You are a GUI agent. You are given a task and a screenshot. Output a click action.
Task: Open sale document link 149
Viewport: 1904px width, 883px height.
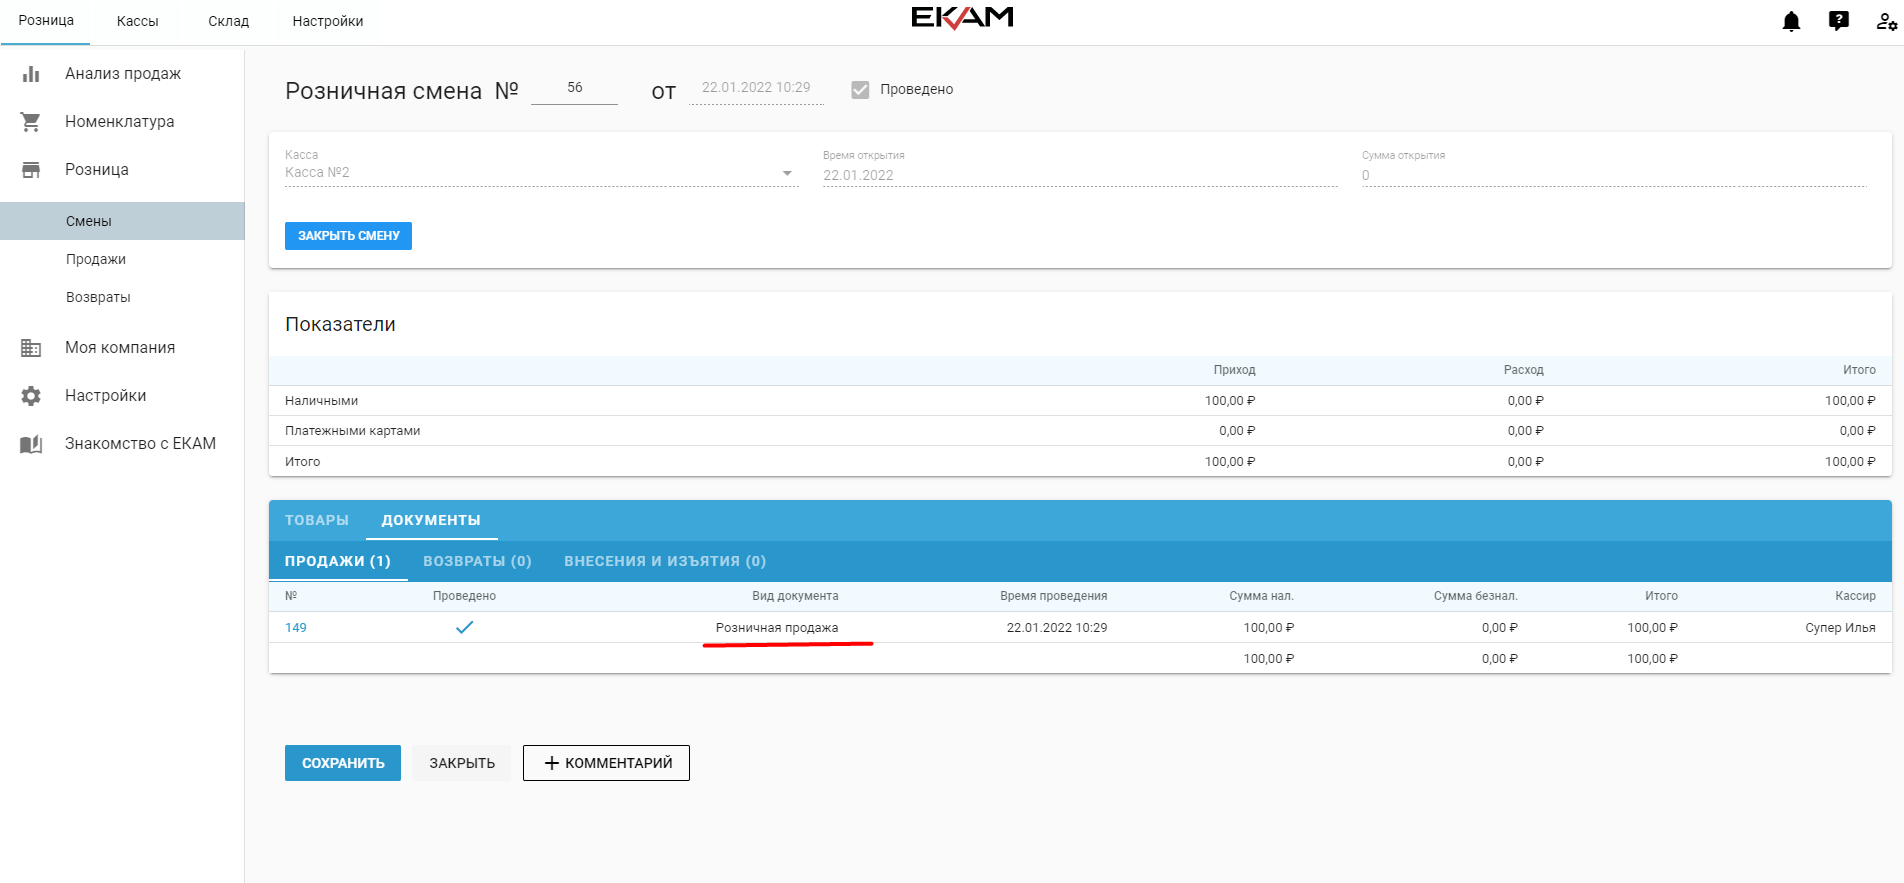pos(296,628)
